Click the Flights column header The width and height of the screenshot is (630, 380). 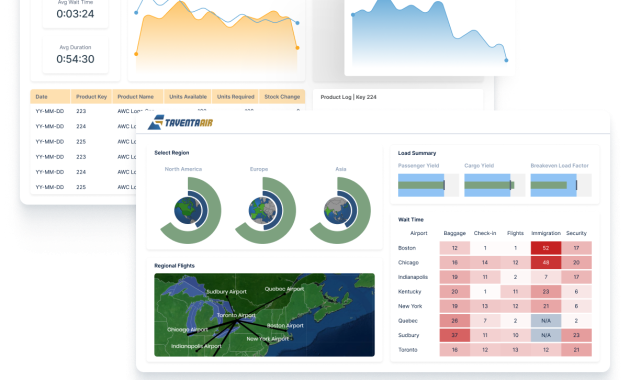pyautogui.click(x=515, y=233)
